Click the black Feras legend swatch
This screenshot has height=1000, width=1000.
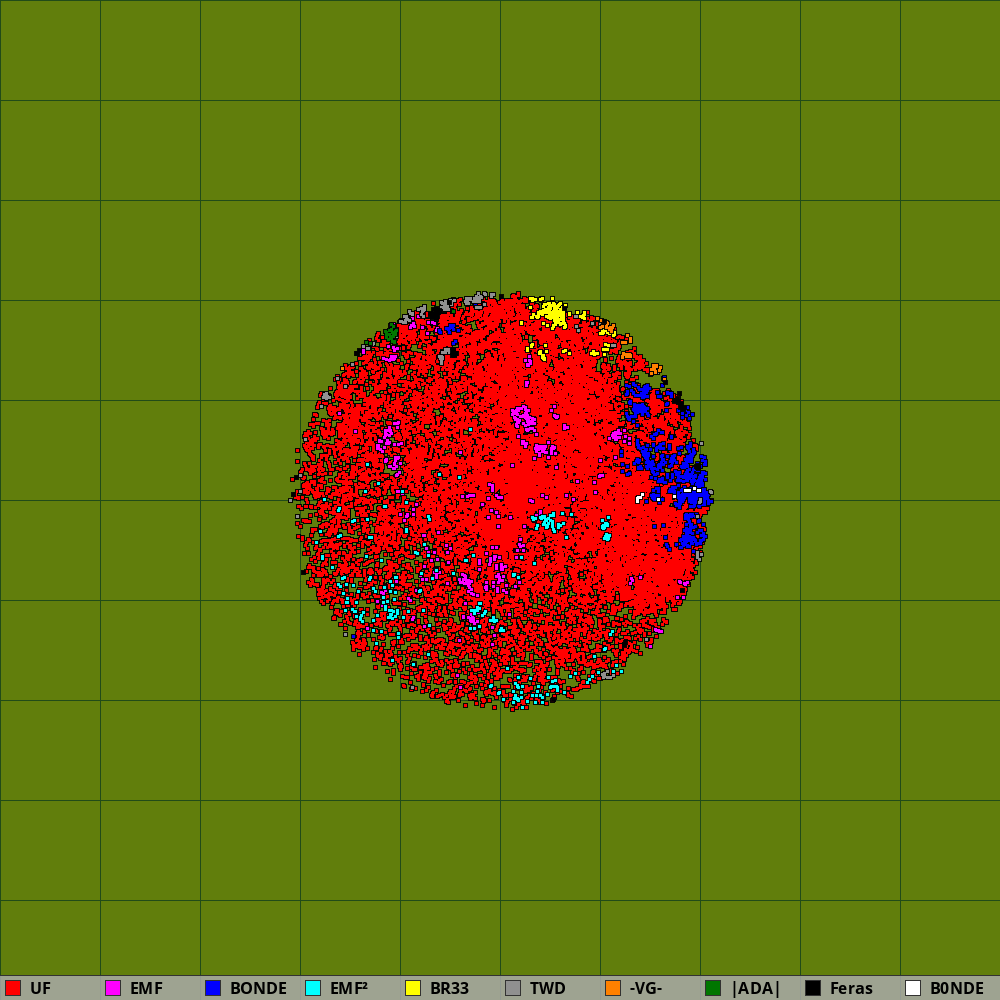click(x=813, y=988)
